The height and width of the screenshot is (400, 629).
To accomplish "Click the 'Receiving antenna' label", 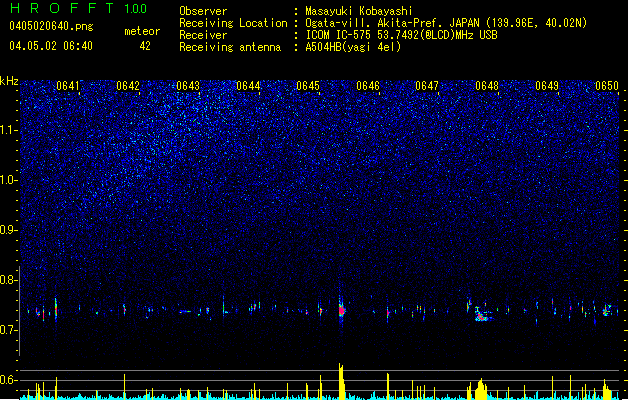I will (230, 47).
